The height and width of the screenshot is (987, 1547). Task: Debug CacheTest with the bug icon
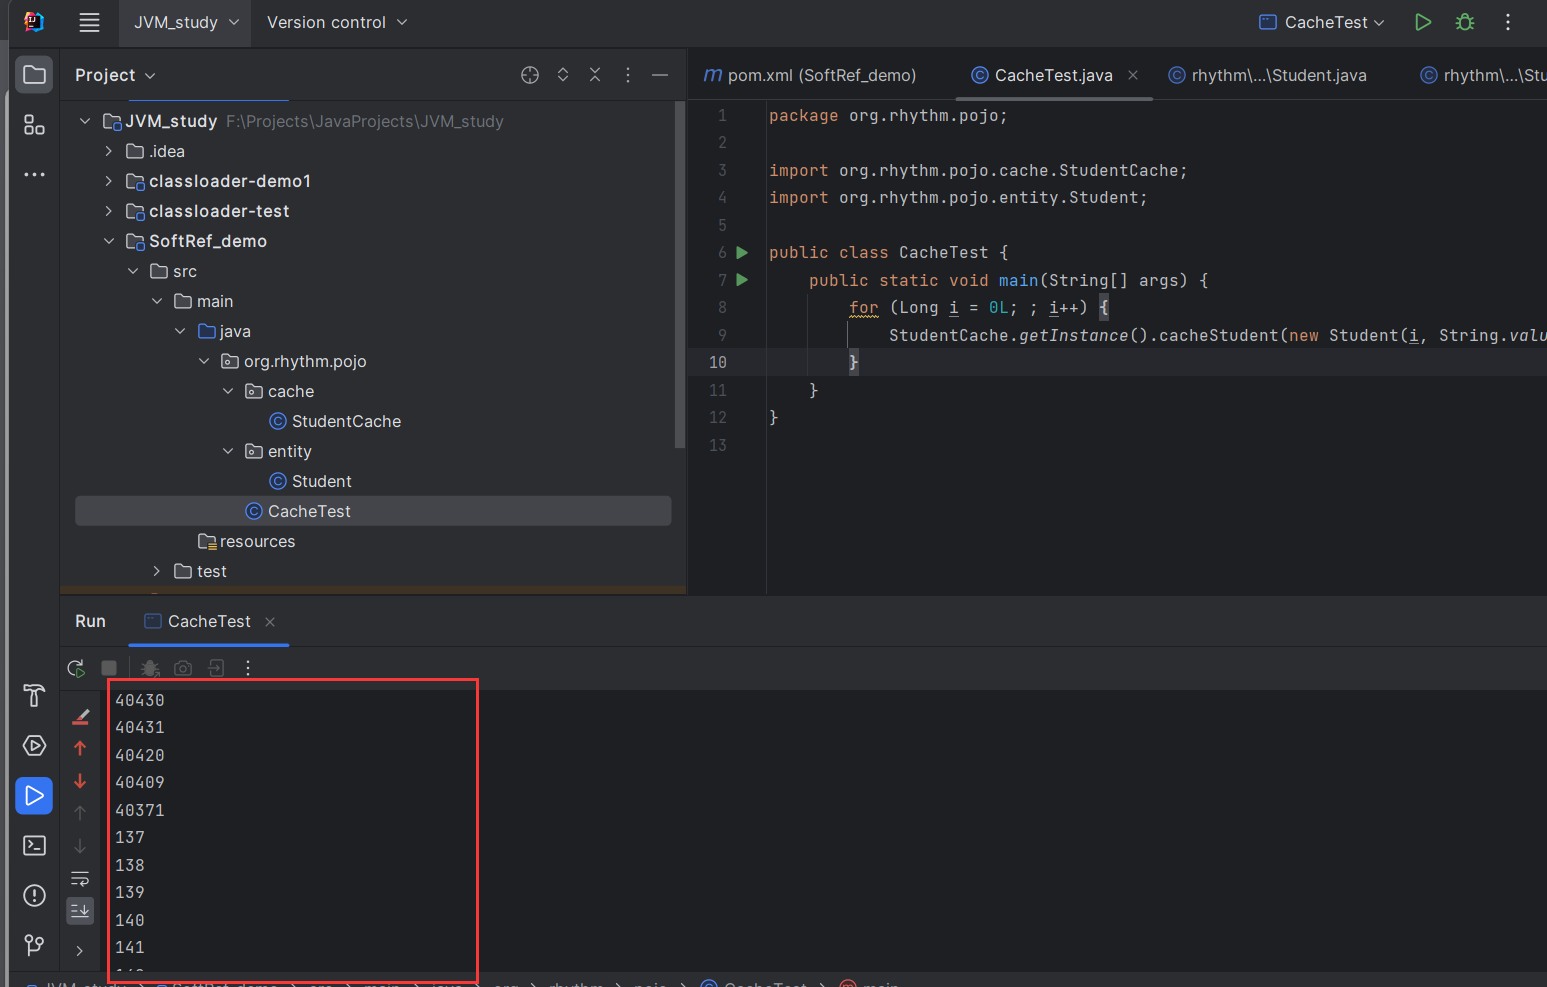(1465, 22)
